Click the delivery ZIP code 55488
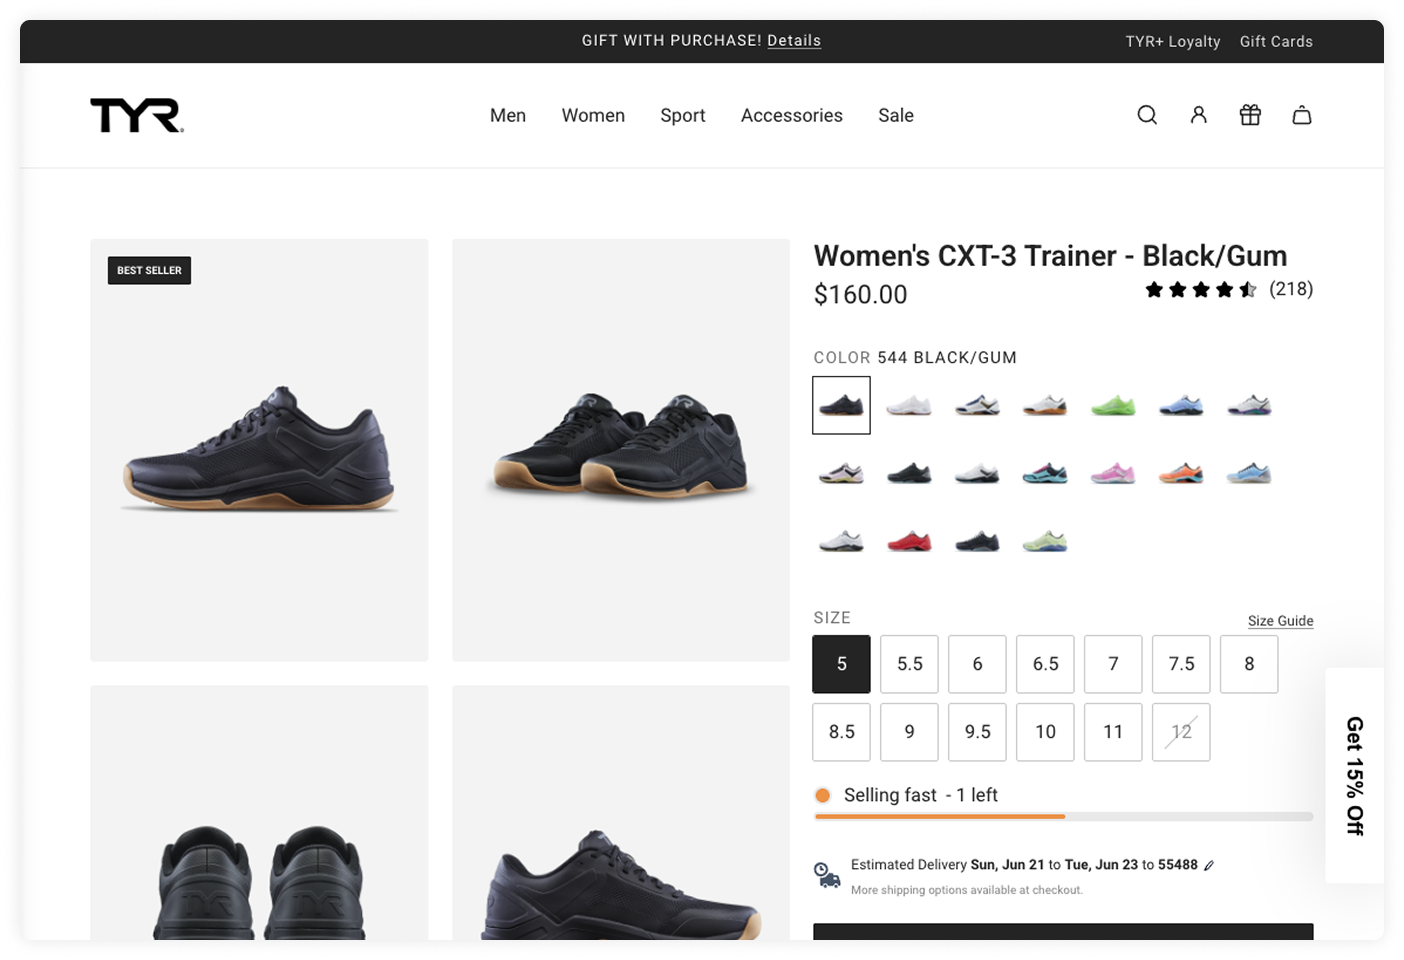The height and width of the screenshot is (960, 1404). point(1177,865)
